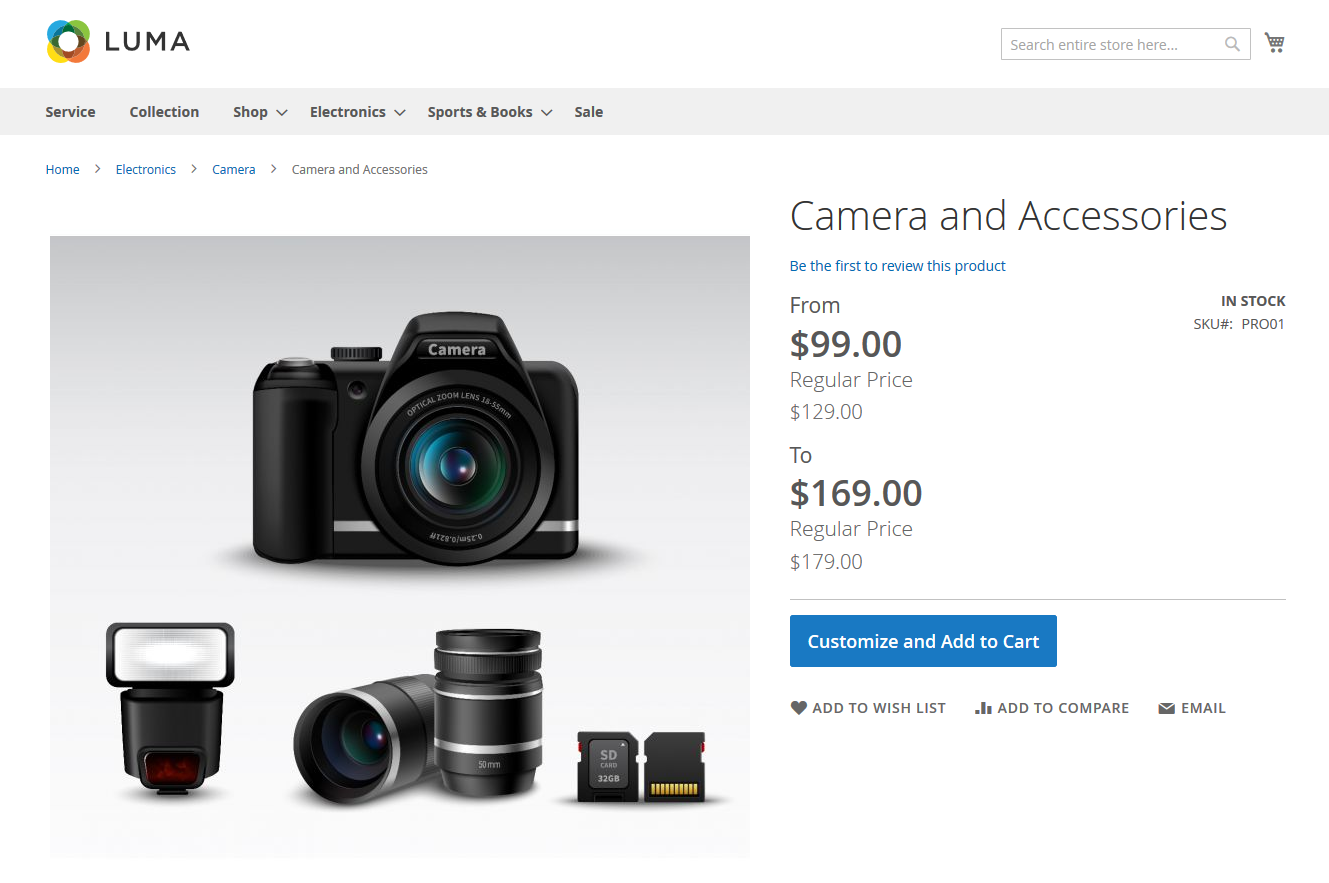
Task: Open the Shop dropdown chevron
Action: [x=280, y=112]
